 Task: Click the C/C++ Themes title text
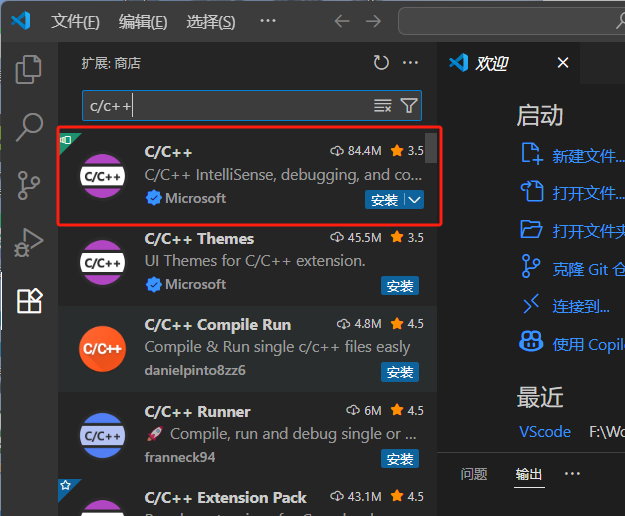point(199,239)
